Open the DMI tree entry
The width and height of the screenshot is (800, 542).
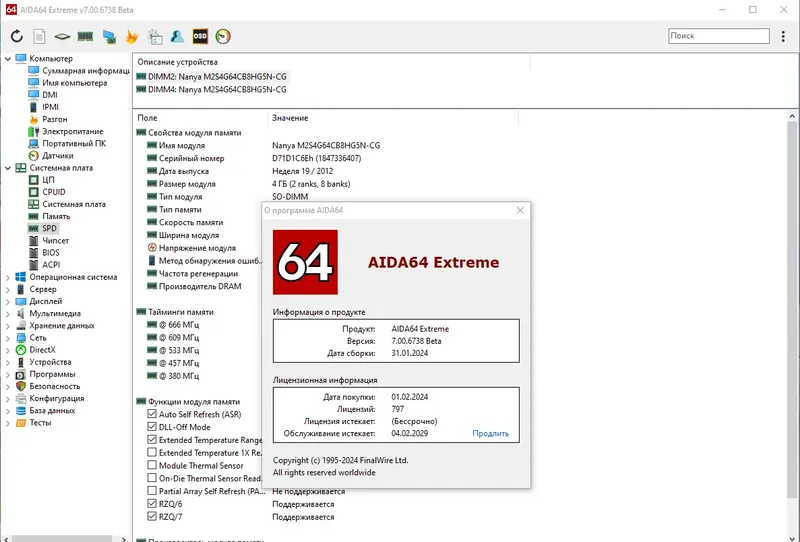tap(50, 95)
